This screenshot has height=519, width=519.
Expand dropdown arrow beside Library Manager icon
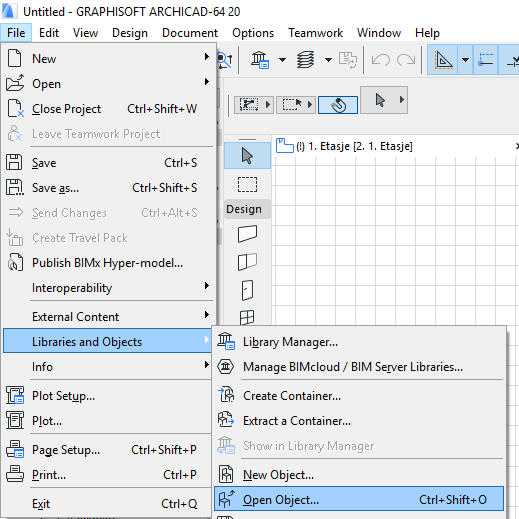(282, 60)
